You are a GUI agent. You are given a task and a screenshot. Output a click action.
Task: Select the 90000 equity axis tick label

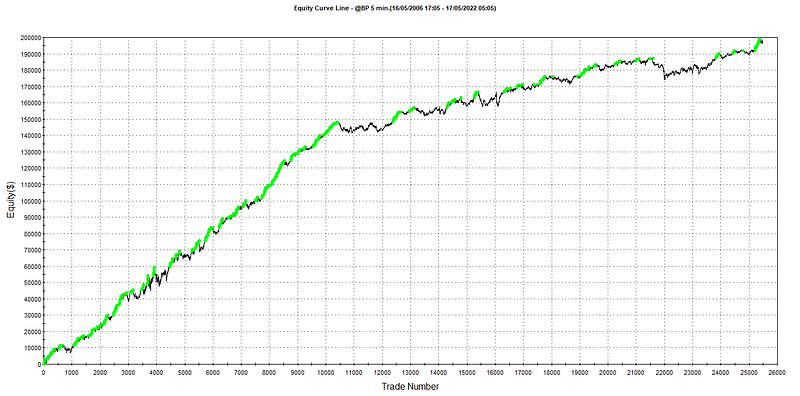(x=32, y=217)
